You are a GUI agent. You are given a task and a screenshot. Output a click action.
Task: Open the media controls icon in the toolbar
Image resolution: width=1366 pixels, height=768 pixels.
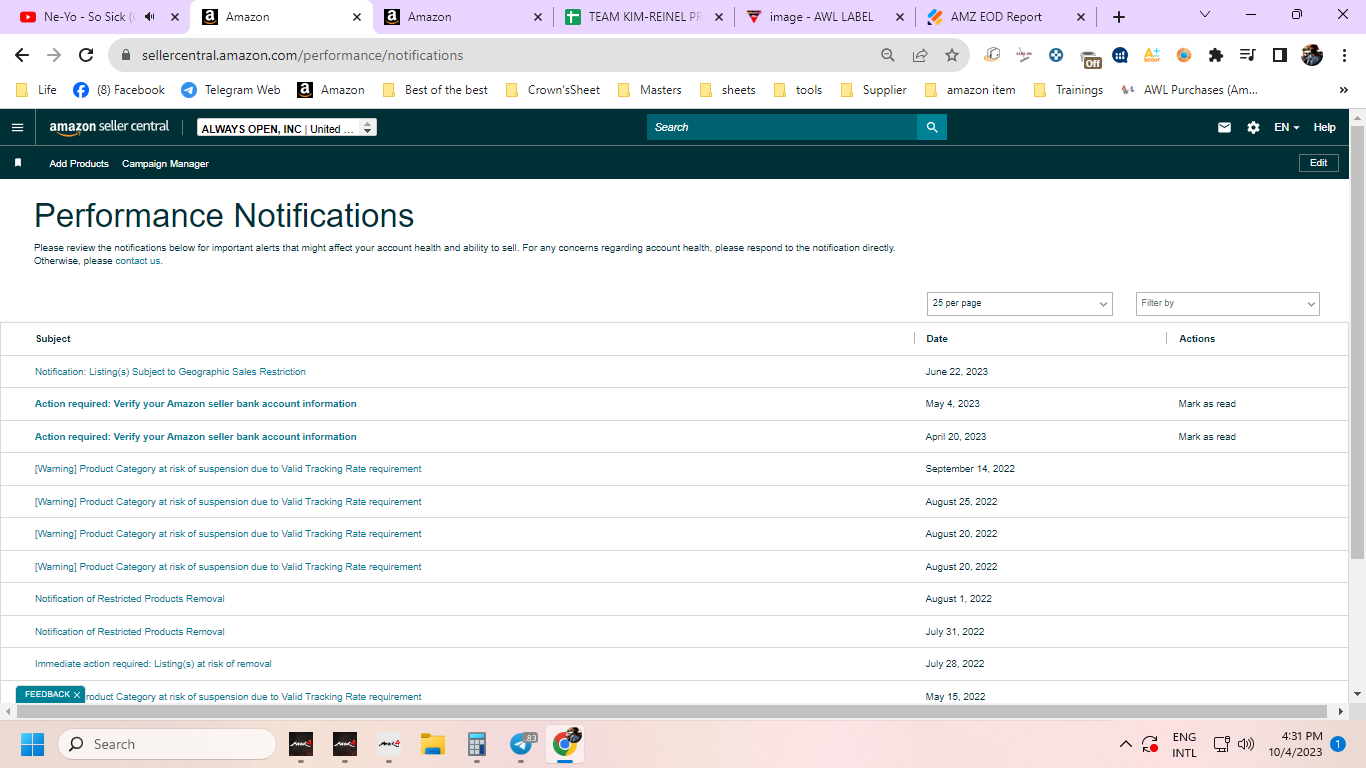tap(1247, 55)
